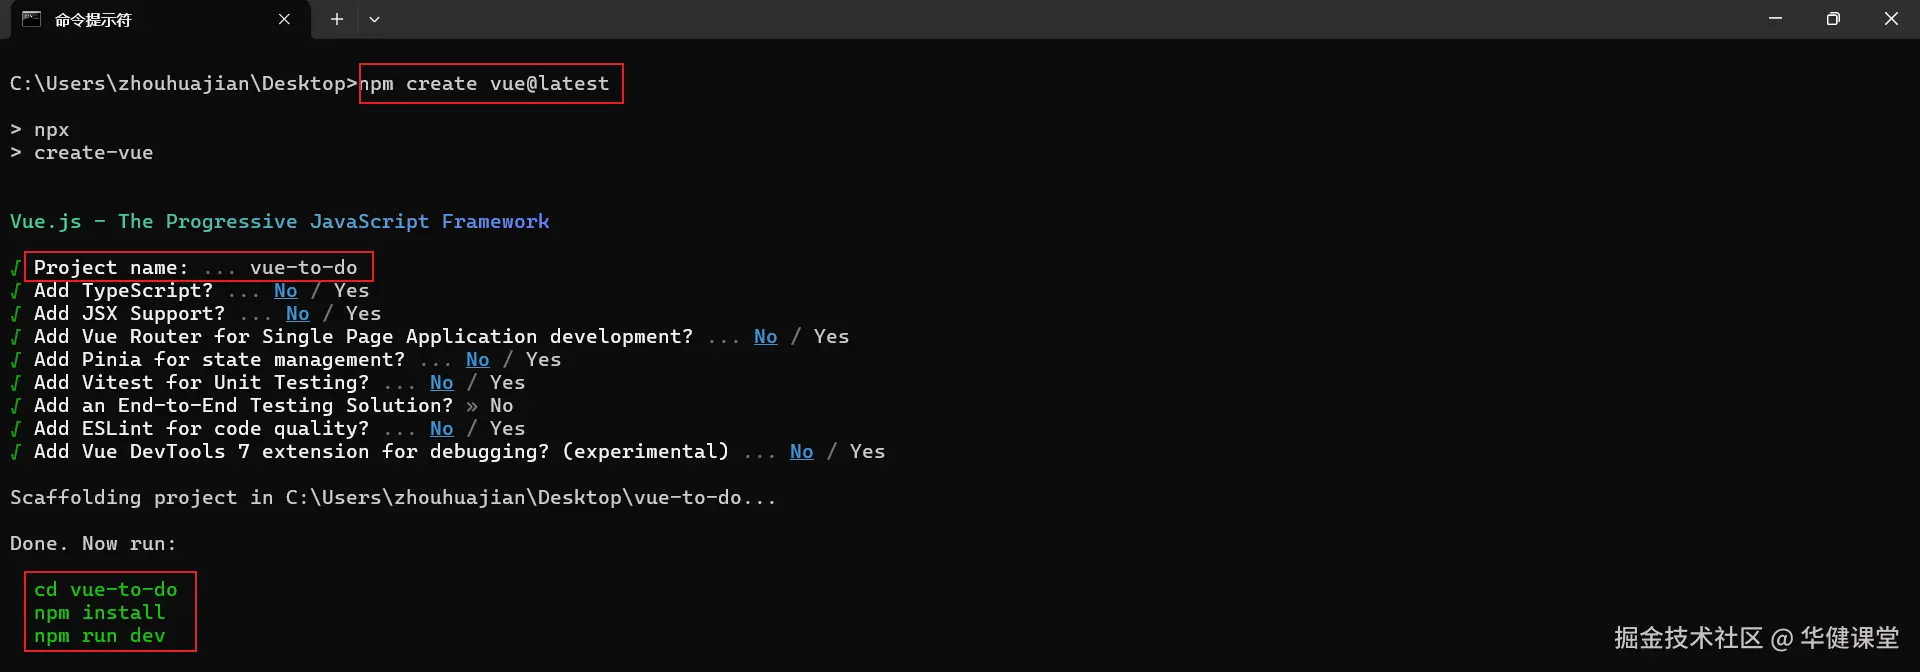Close the 命令提示符 tab

pyautogui.click(x=284, y=19)
